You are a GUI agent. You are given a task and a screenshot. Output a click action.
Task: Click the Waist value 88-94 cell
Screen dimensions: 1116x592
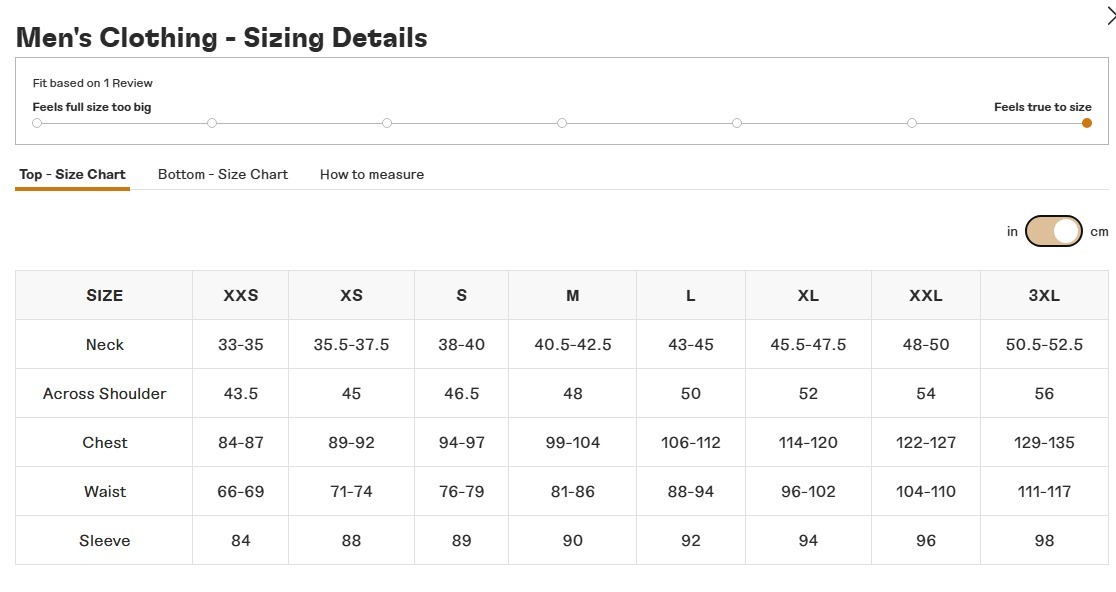[690, 491]
